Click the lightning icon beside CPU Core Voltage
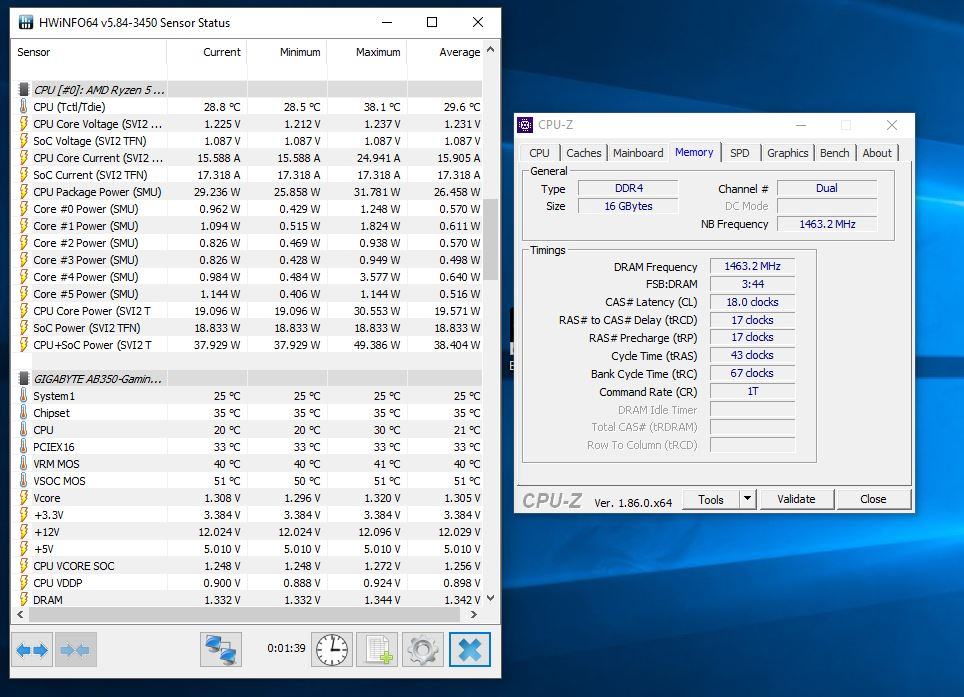The image size is (964, 697). [24, 124]
